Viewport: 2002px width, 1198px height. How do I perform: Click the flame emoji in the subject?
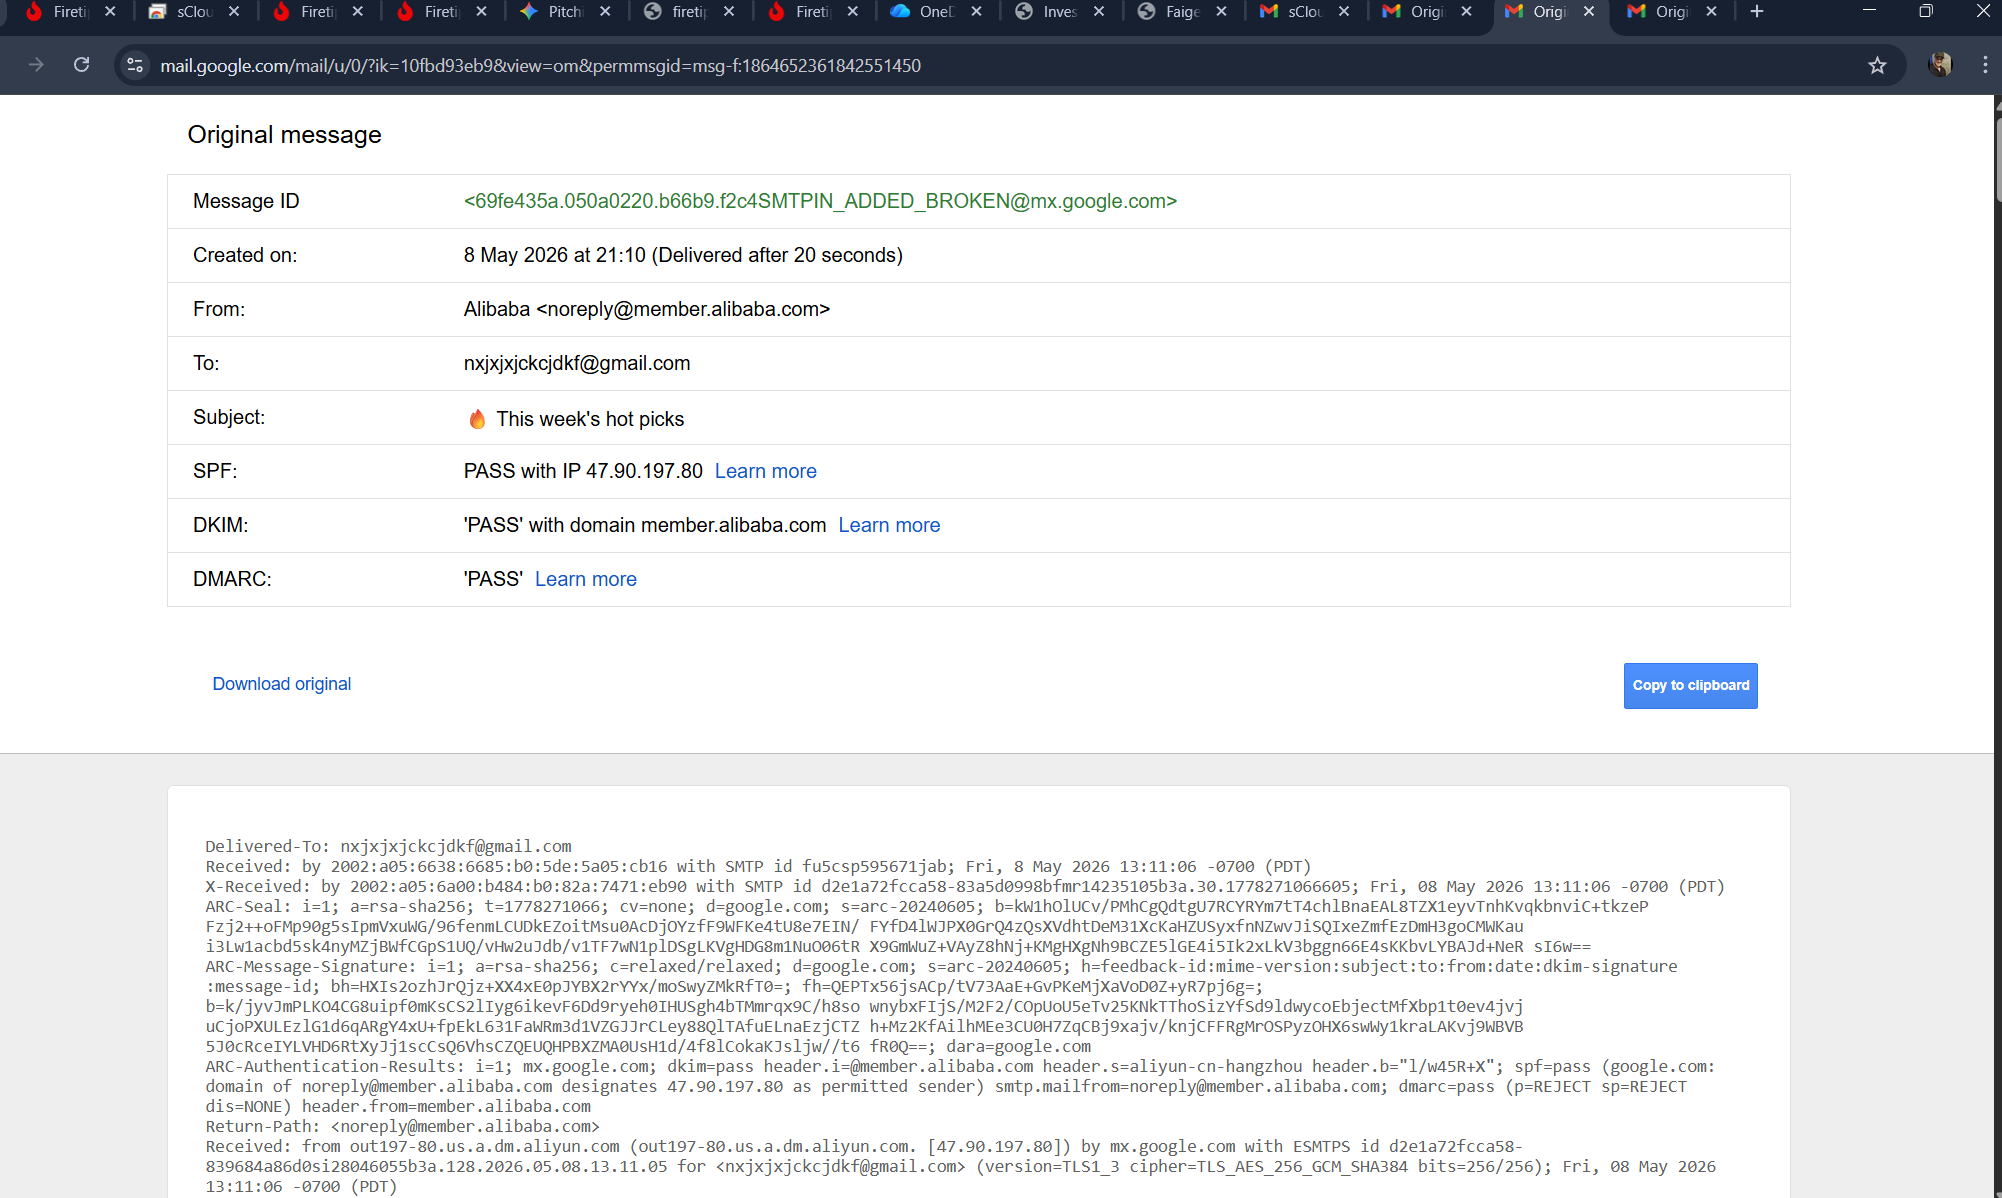pos(477,419)
